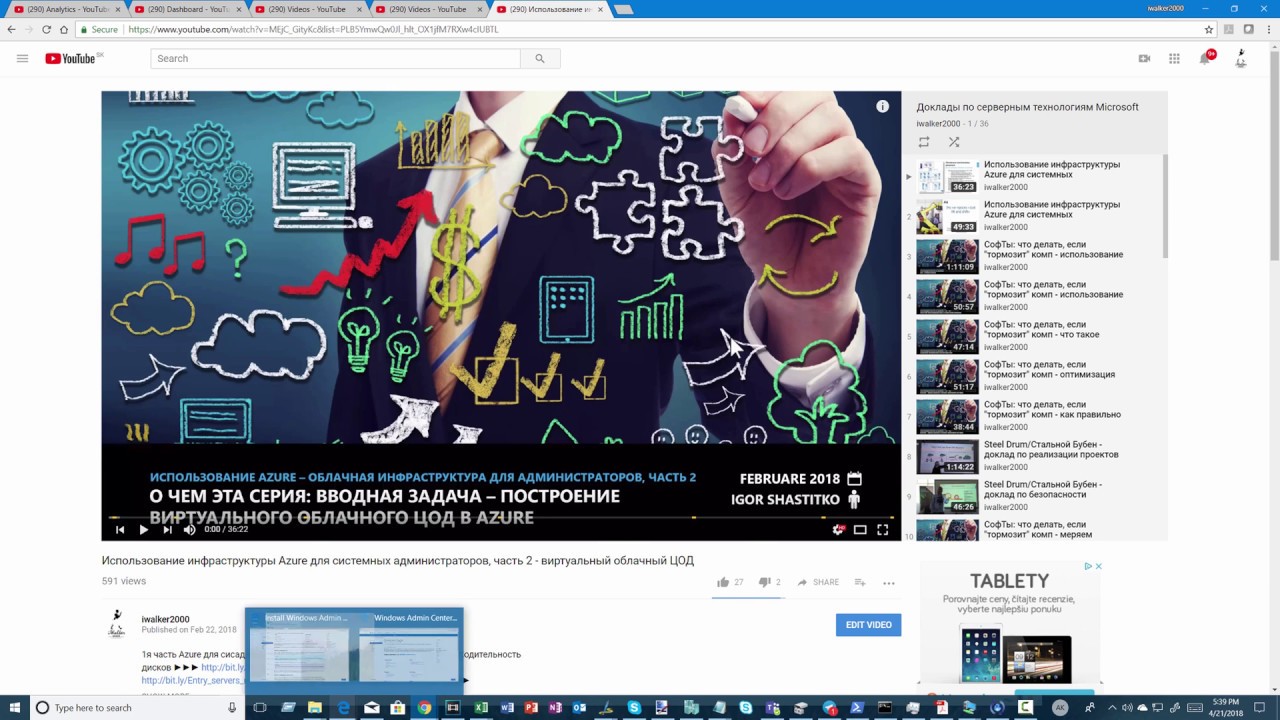Switch player to theater mode

pos(860,530)
